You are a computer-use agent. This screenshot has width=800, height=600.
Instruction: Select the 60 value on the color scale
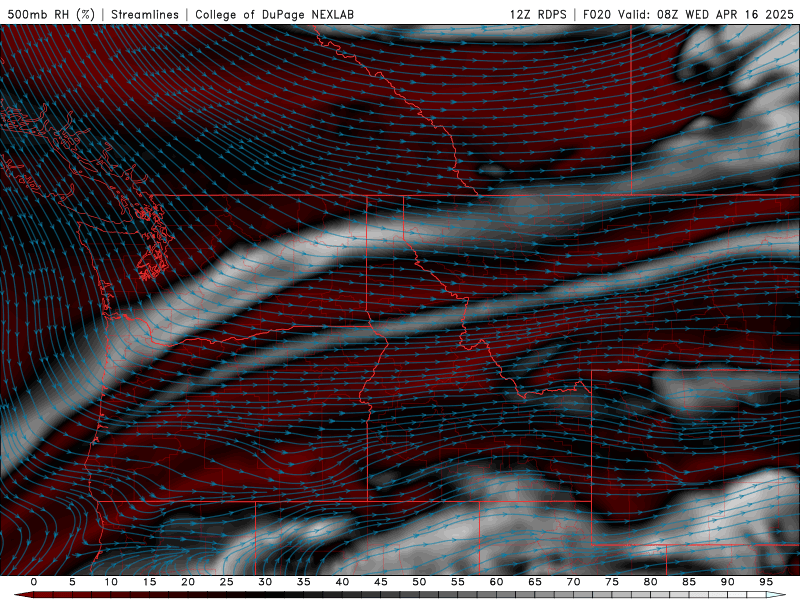(496, 582)
